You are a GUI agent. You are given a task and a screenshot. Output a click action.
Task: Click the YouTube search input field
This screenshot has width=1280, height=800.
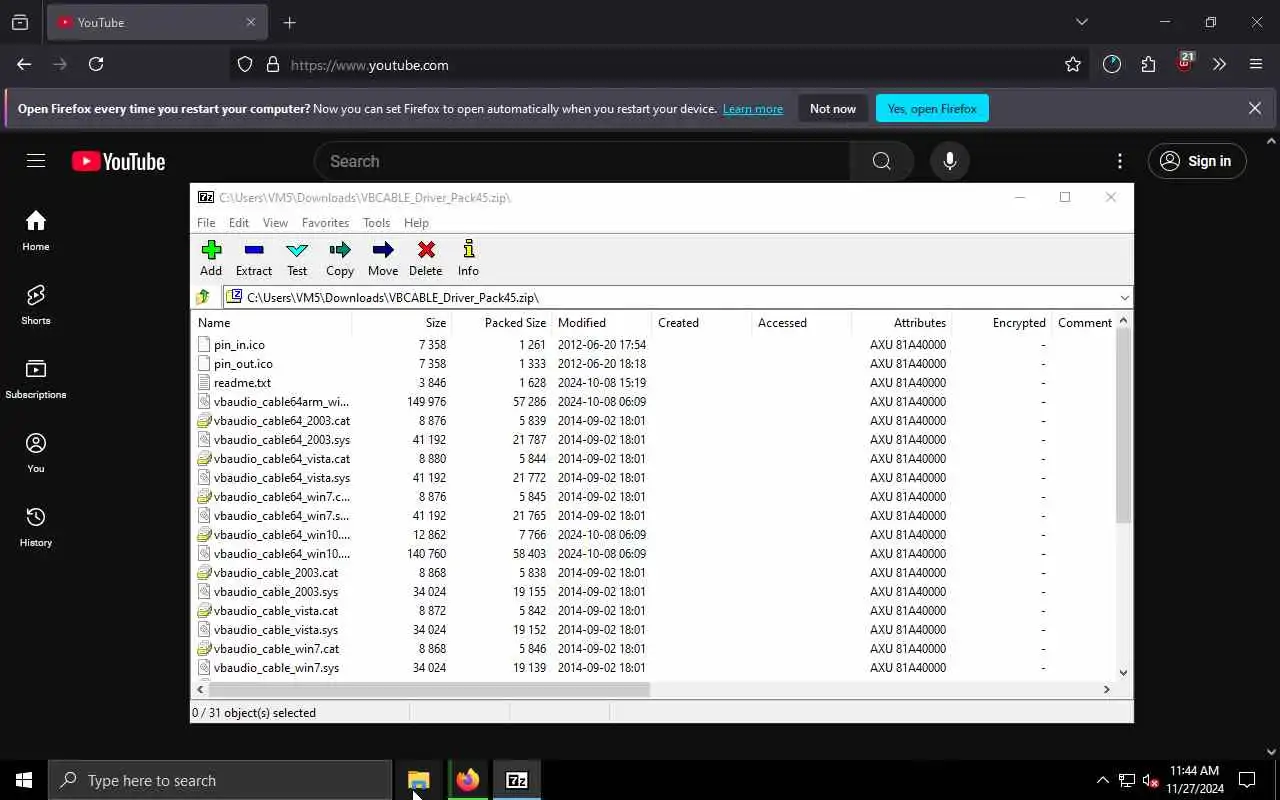click(582, 161)
